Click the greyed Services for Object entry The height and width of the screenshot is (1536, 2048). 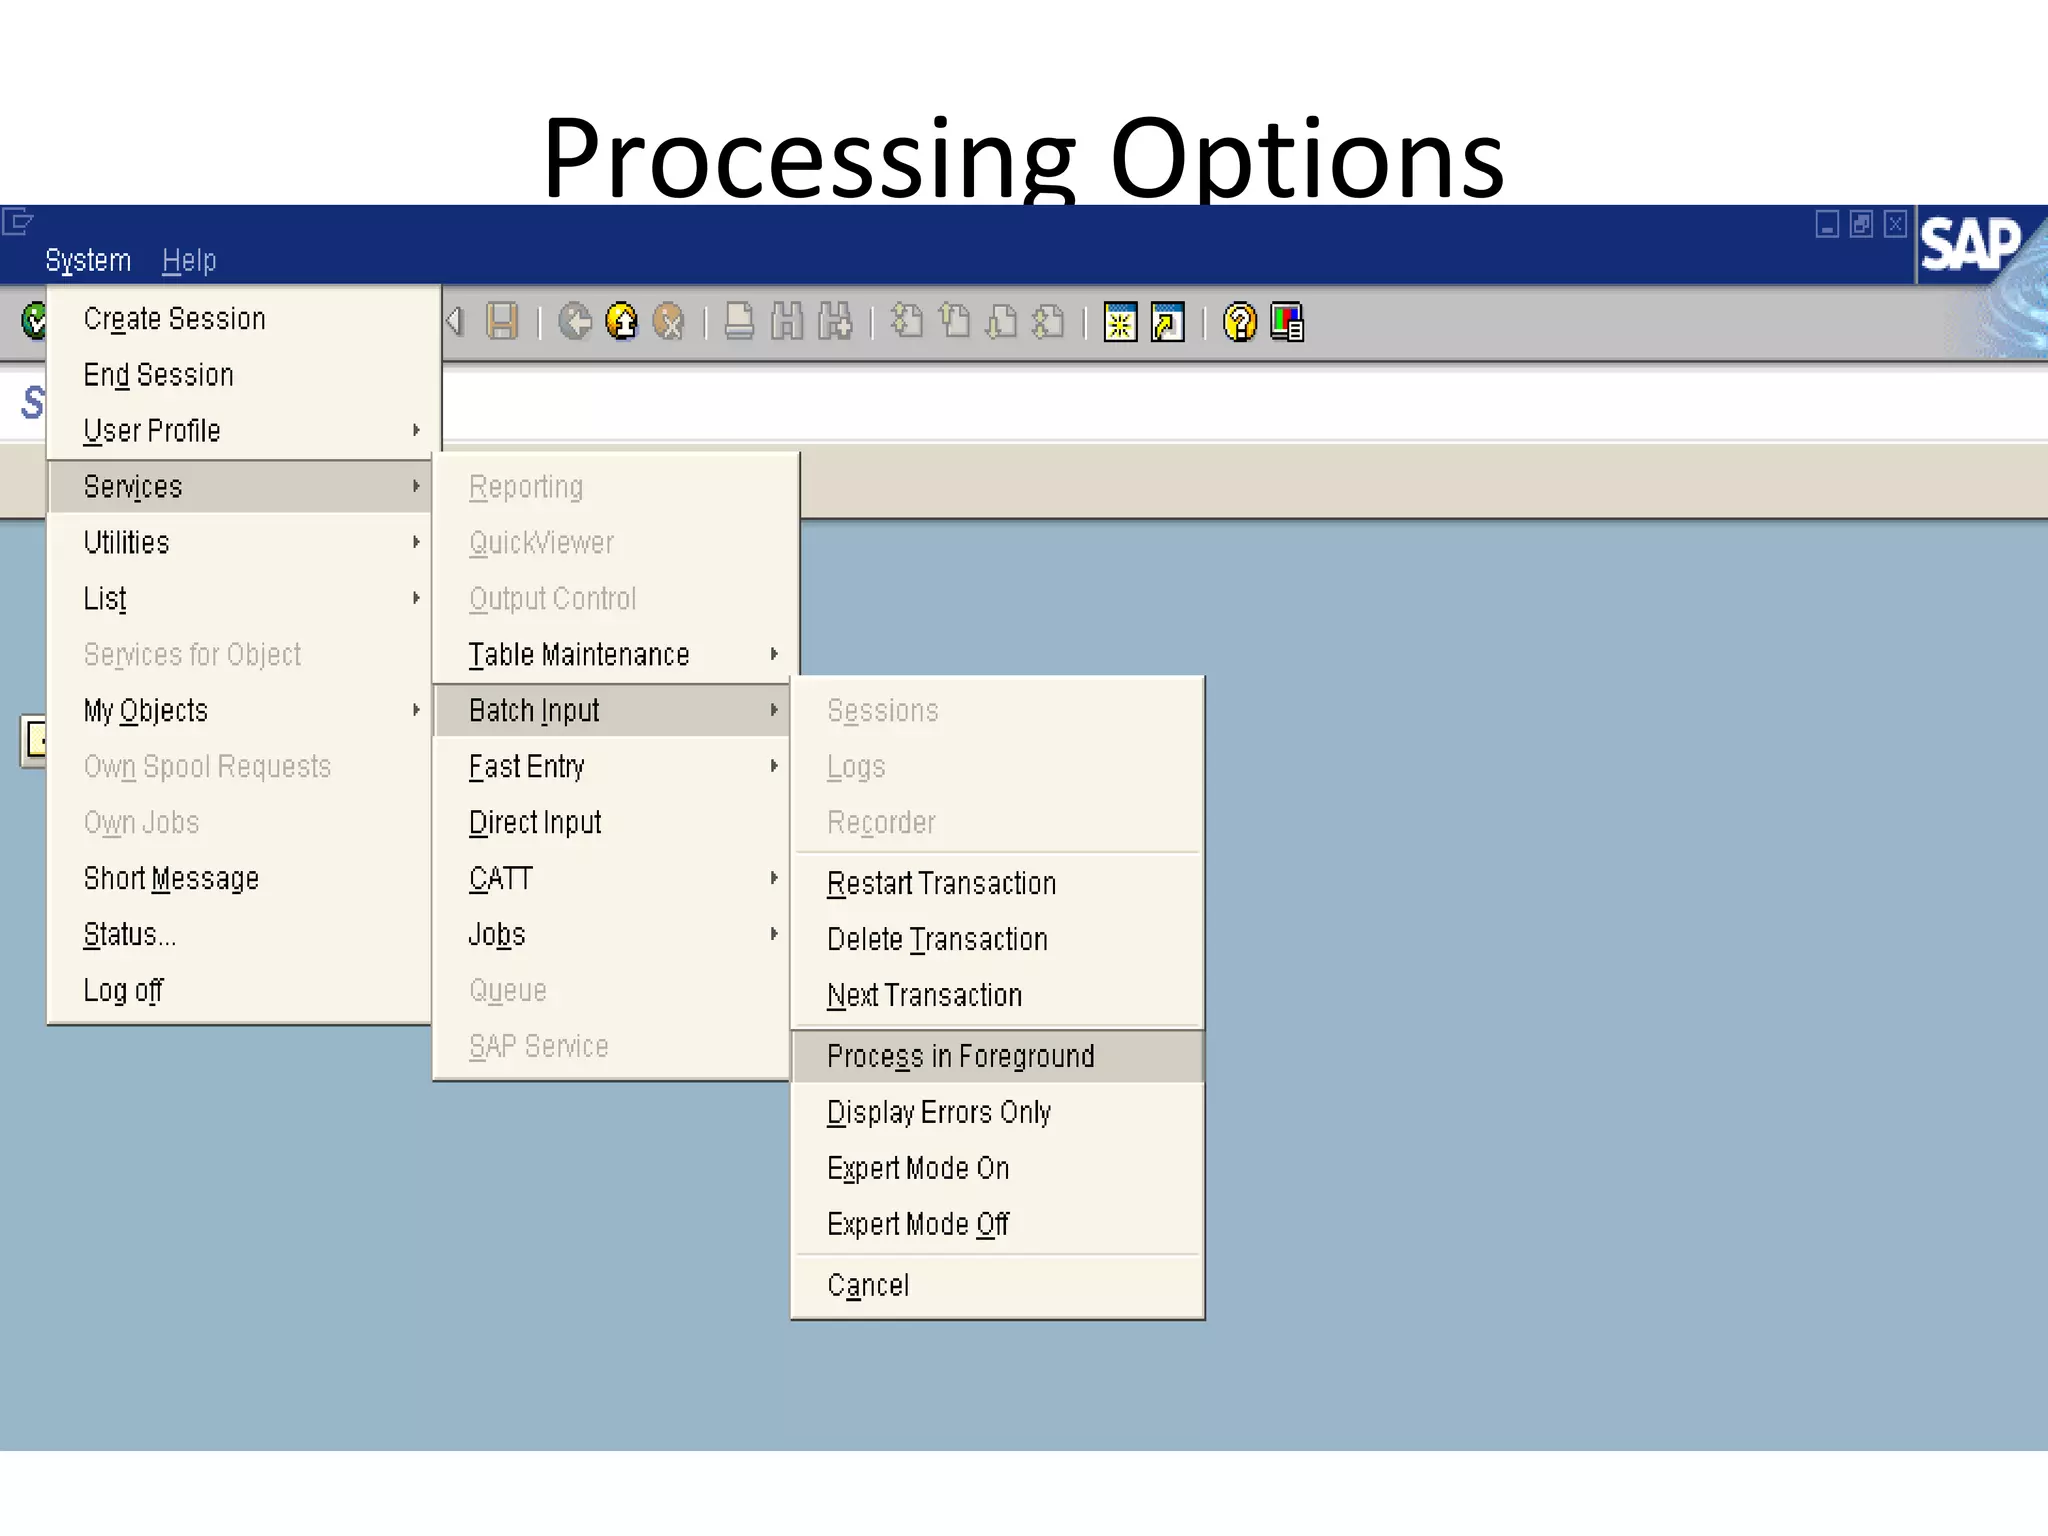click(x=240, y=655)
